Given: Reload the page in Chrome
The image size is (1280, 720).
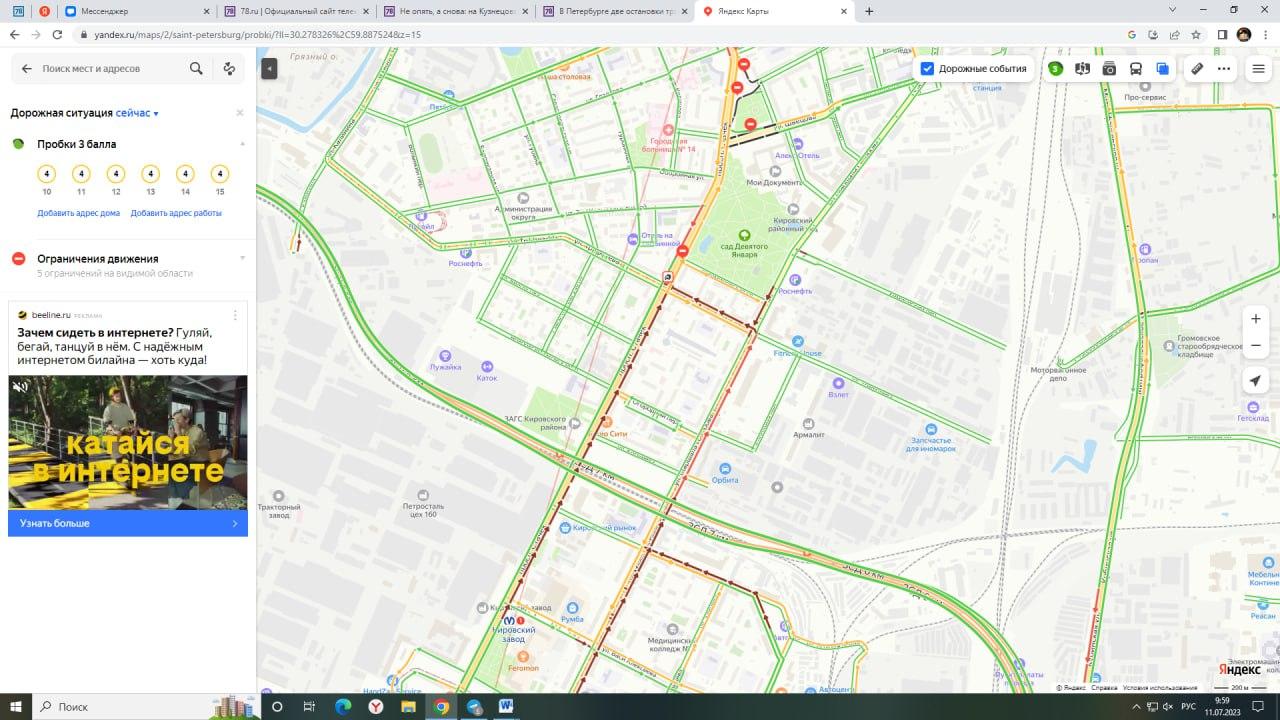Looking at the screenshot, I should coord(58,34).
